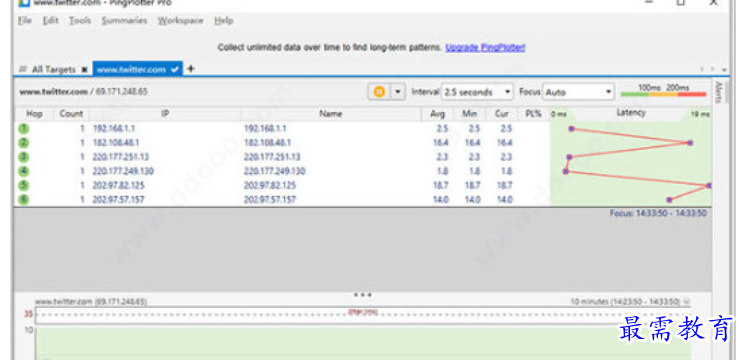
Task: Select hop 6 green circle icon
Action: click(x=24, y=199)
